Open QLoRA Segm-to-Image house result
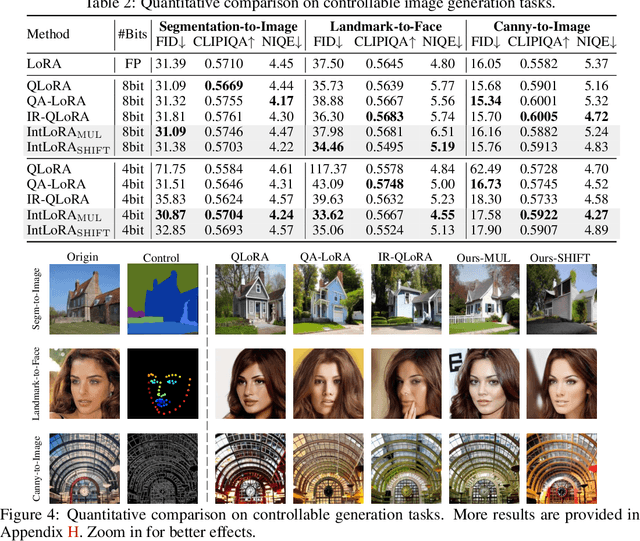Viewport: 640px width, 541px height. 251,299
